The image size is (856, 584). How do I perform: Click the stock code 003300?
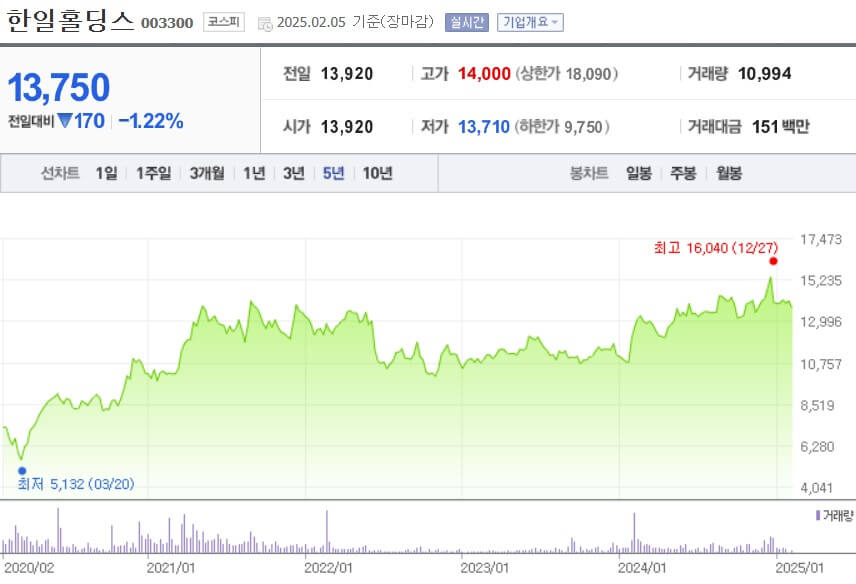tap(167, 23)
